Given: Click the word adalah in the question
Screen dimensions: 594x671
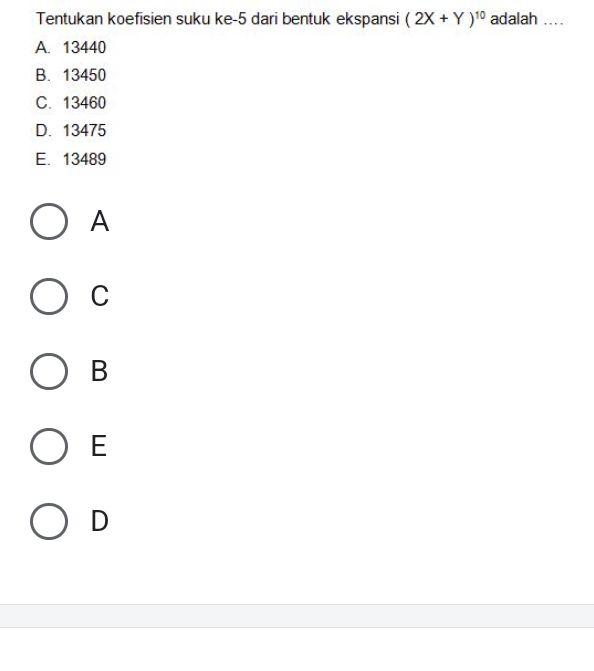Looking at the screenshot, I should 514,19.
